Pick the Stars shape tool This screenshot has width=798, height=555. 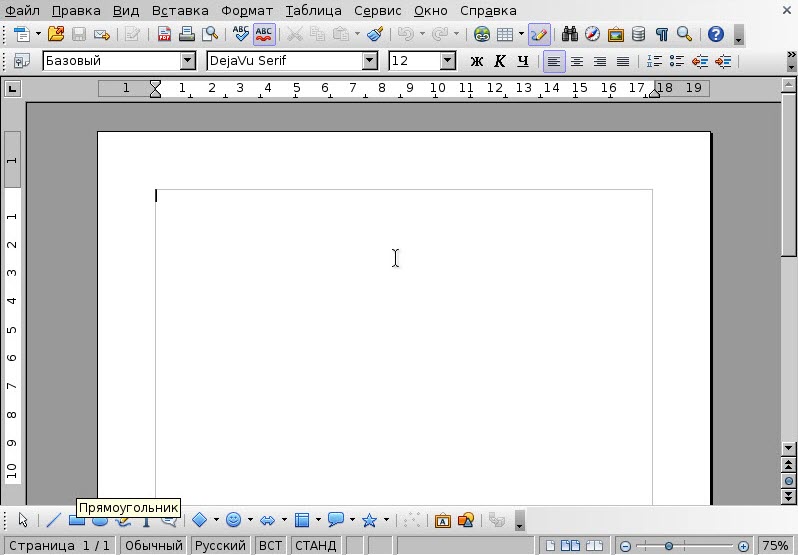(369, 520)
